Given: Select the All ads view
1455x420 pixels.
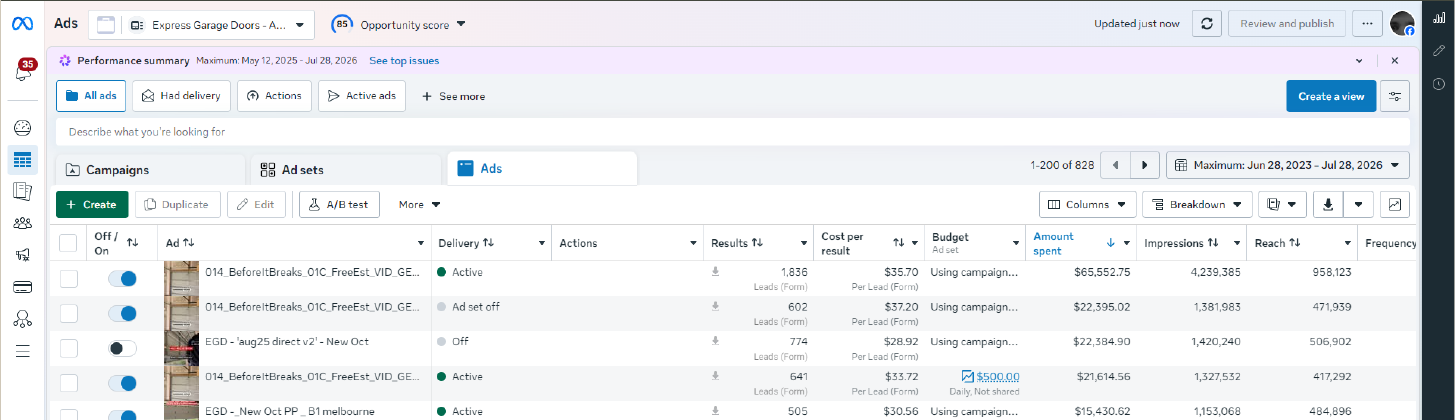Looking at the screenshot, I should [90, 96].
